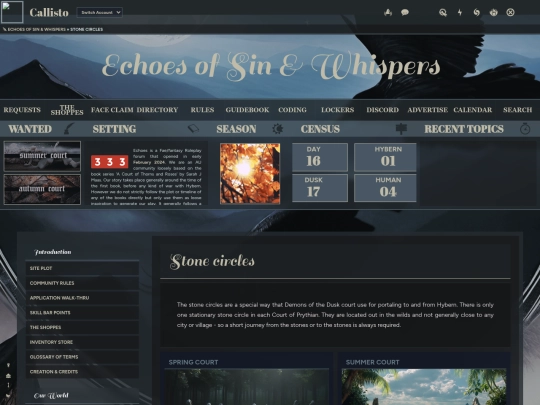The height and width of the screenshot is (405, 540).
Task: Click the summer court wanted banner
Action: [42, 156]
